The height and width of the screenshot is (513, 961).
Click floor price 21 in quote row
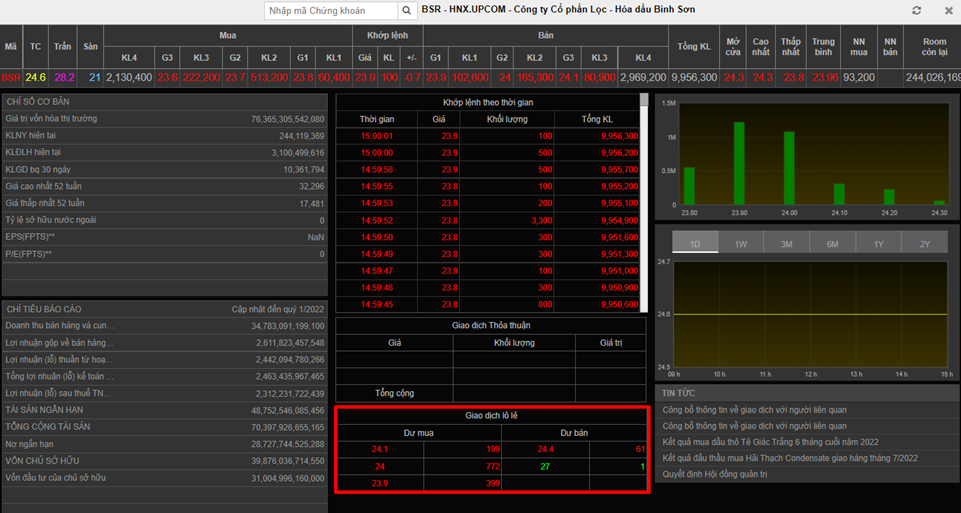click(x=94, y=77)
